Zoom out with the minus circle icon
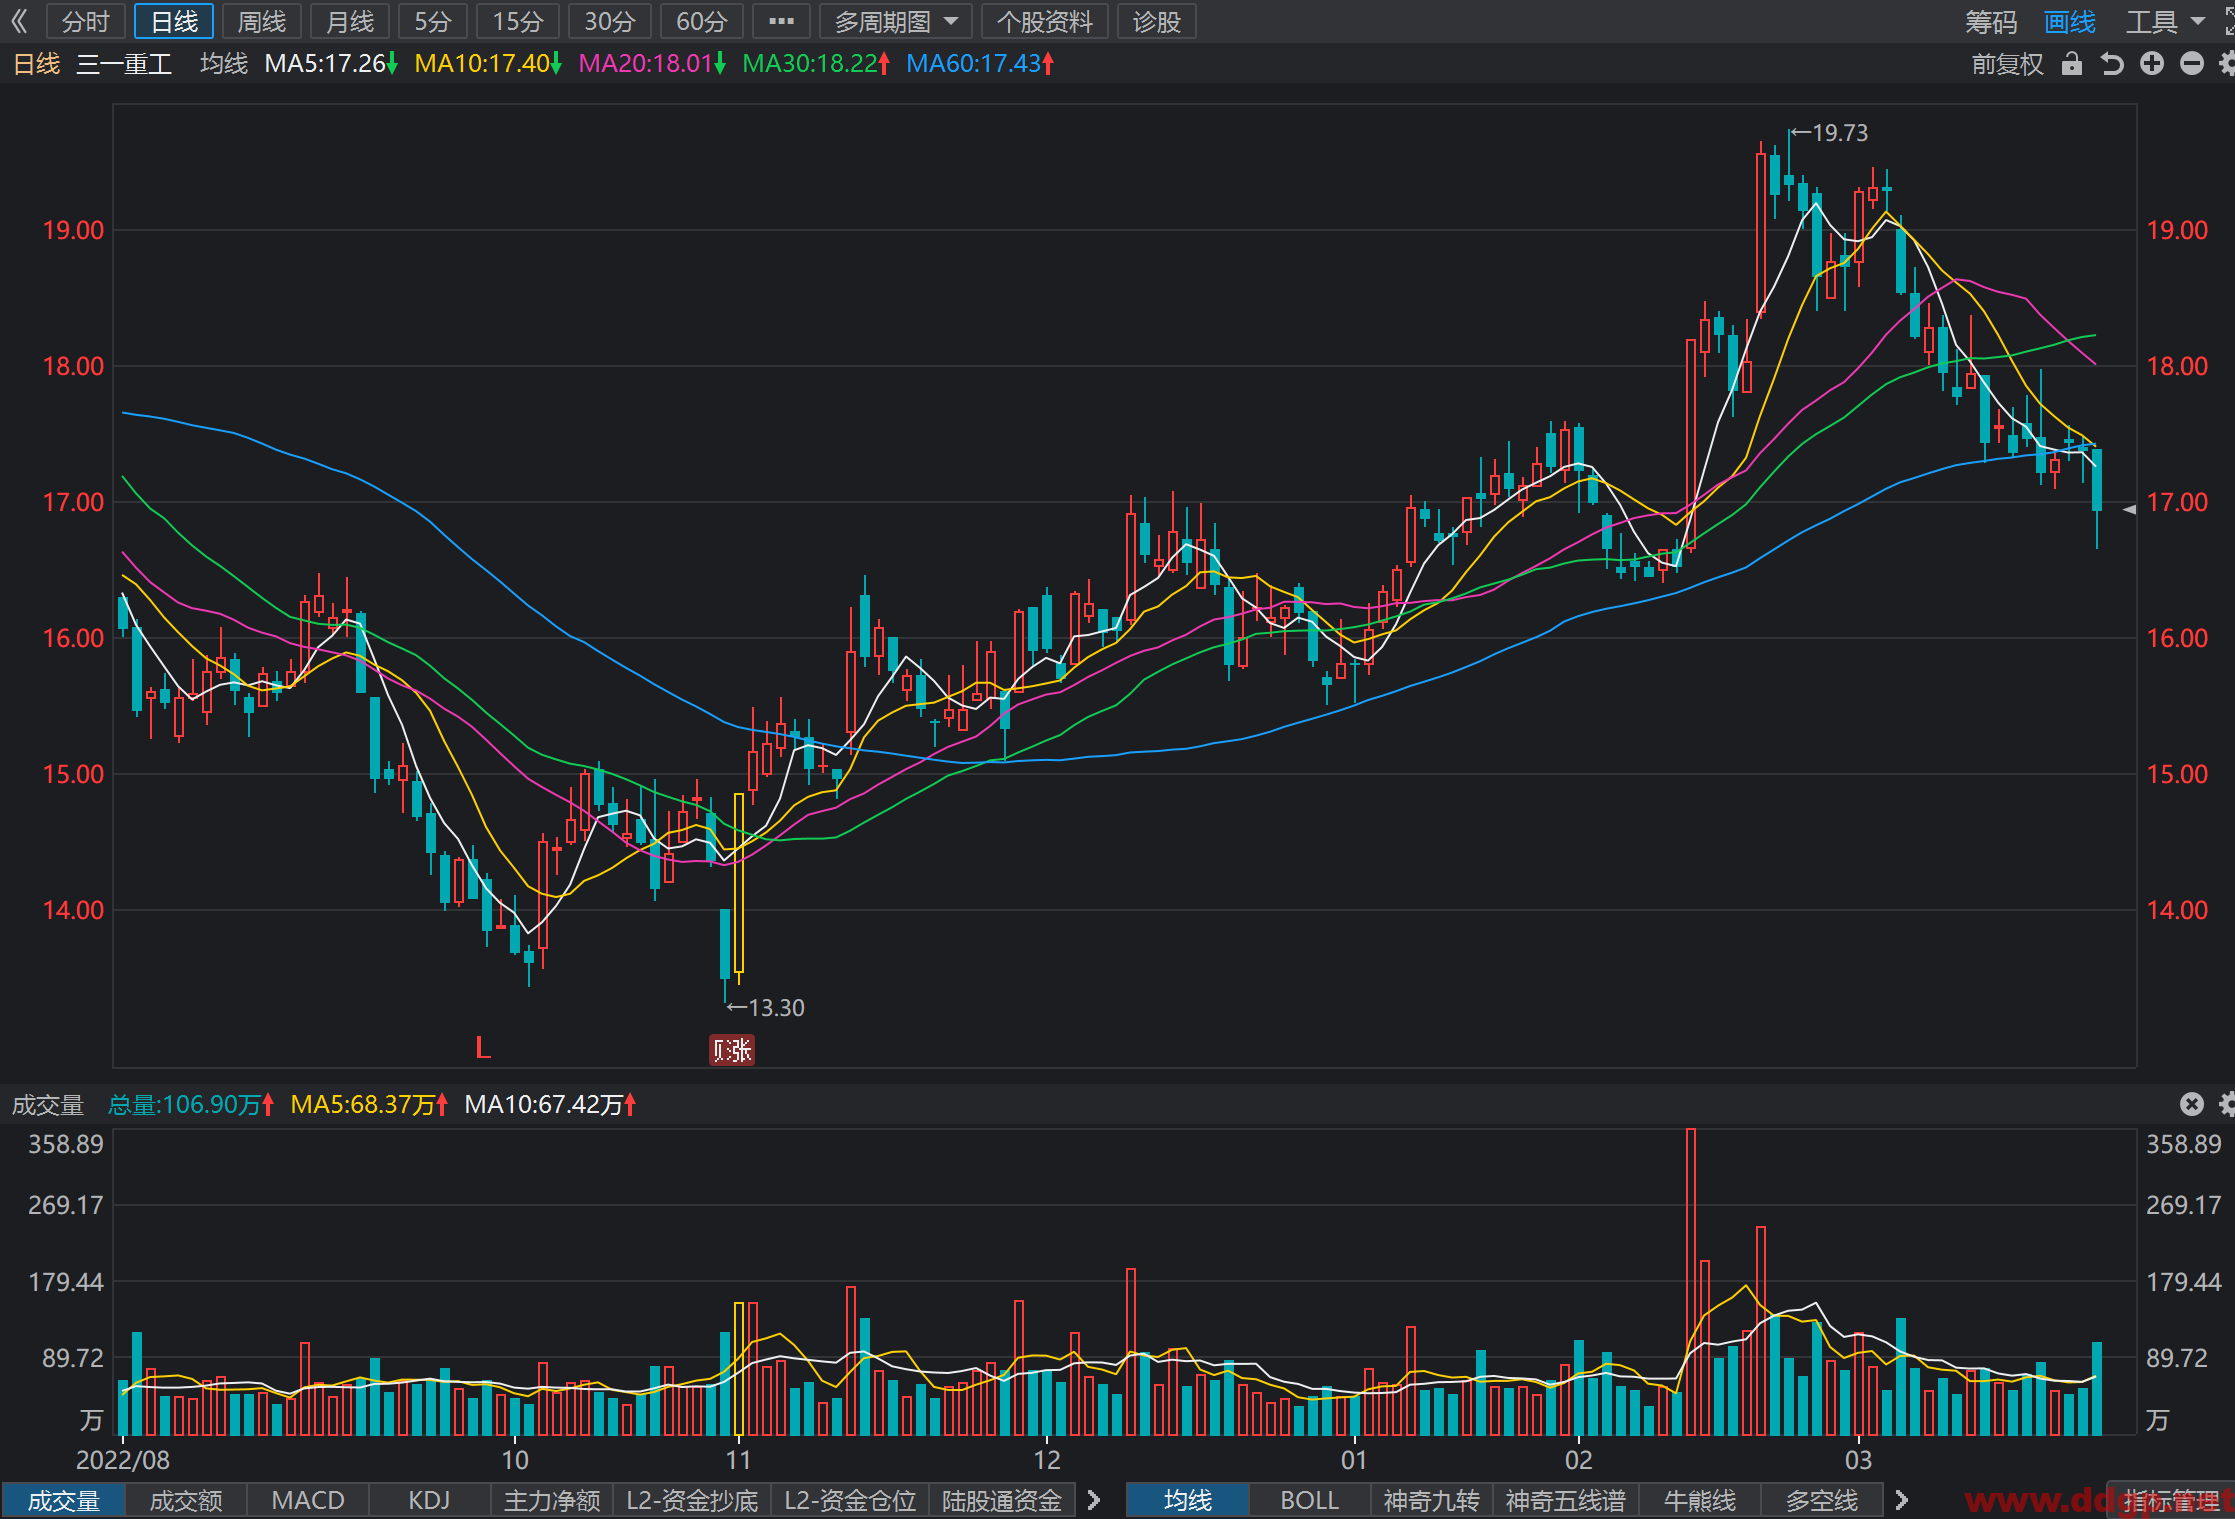The height and width of the screenshot is (1519, 2235). 2191,64
